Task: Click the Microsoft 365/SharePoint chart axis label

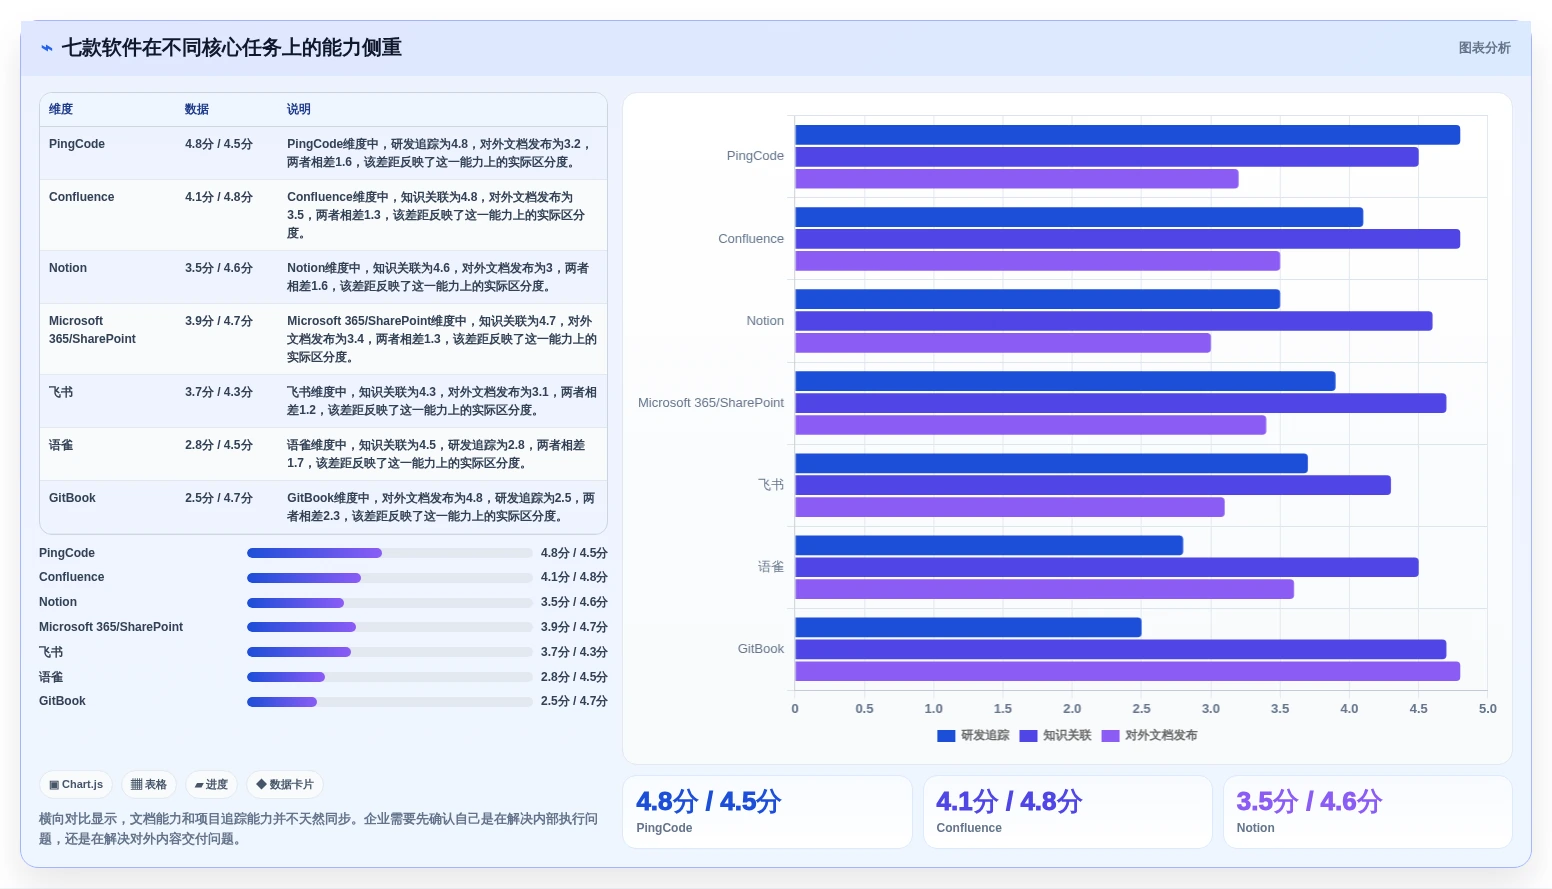Action: coord(711,403)
